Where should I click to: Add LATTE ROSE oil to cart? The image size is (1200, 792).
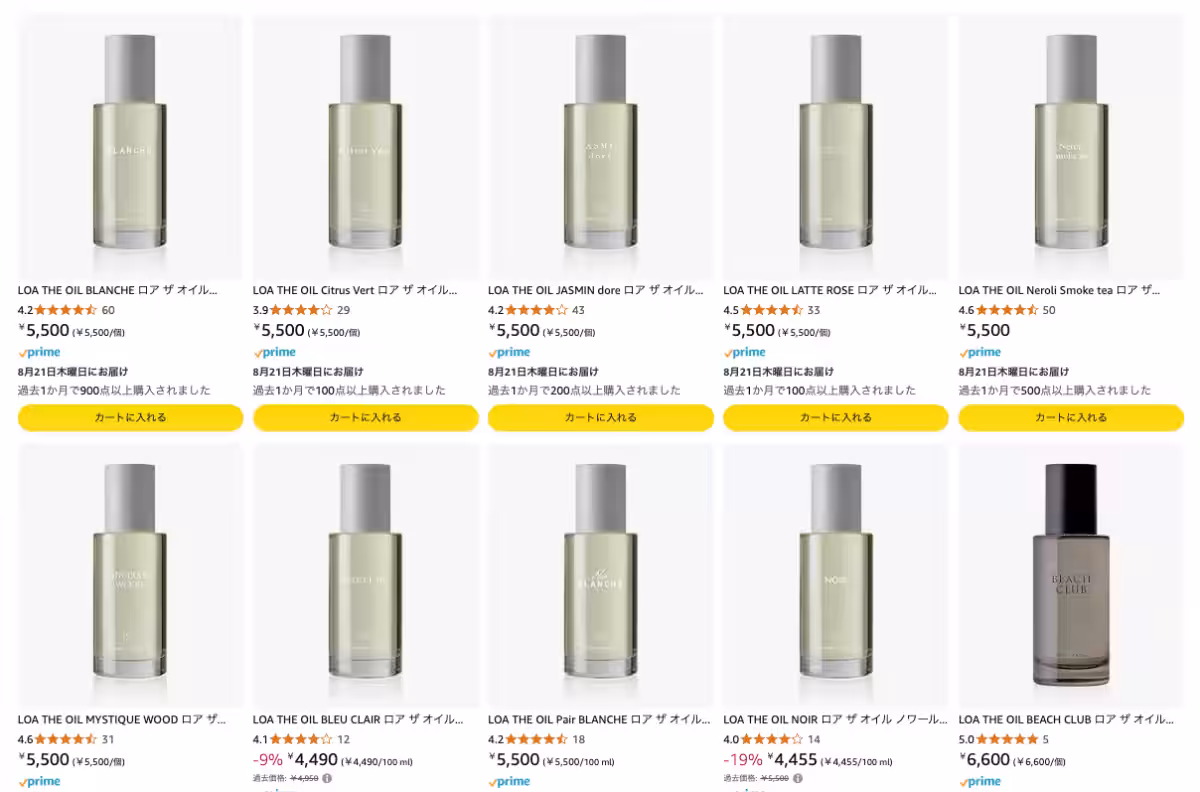pyautogui.click(x=835, y=417)
